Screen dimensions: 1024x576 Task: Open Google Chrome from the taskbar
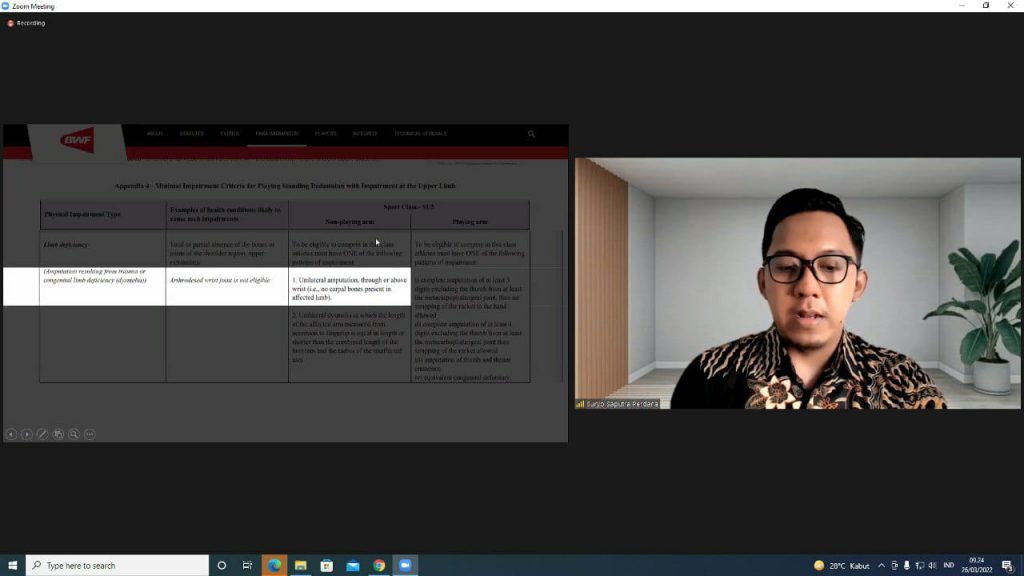pos(379,565)
